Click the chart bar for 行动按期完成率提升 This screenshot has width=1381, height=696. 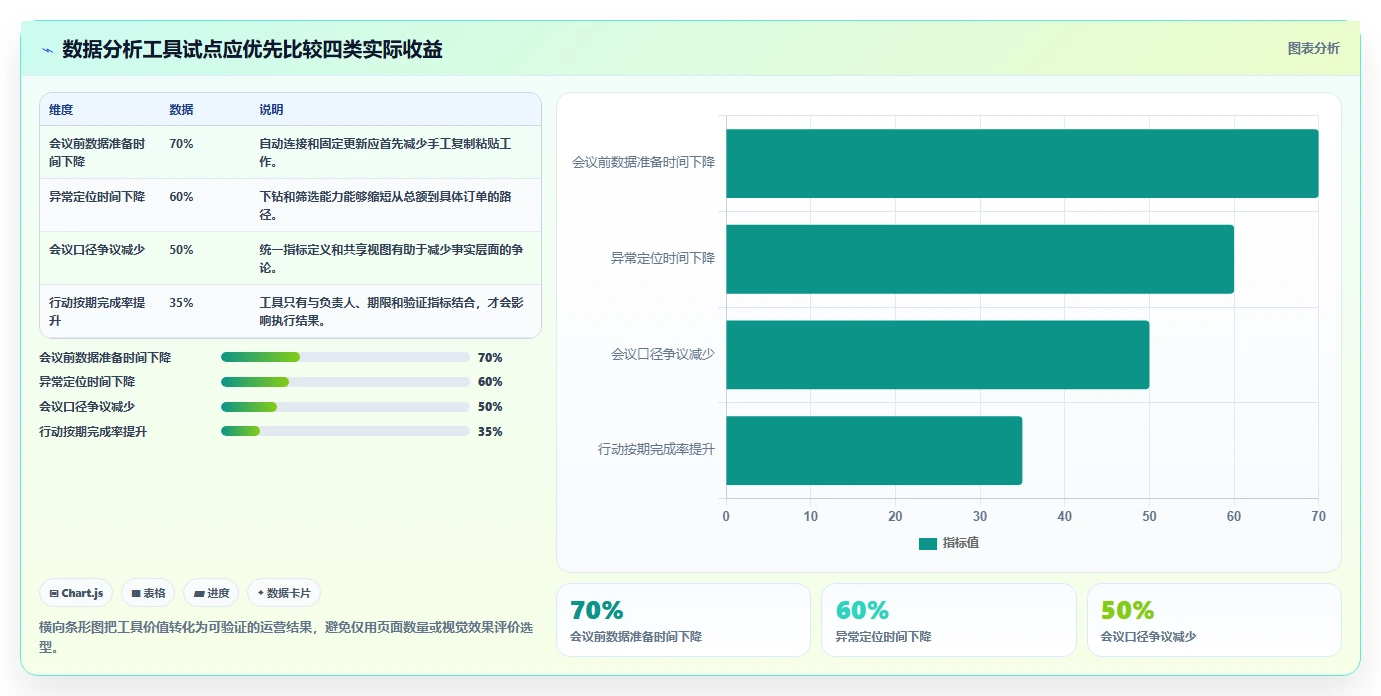[874, 450]
